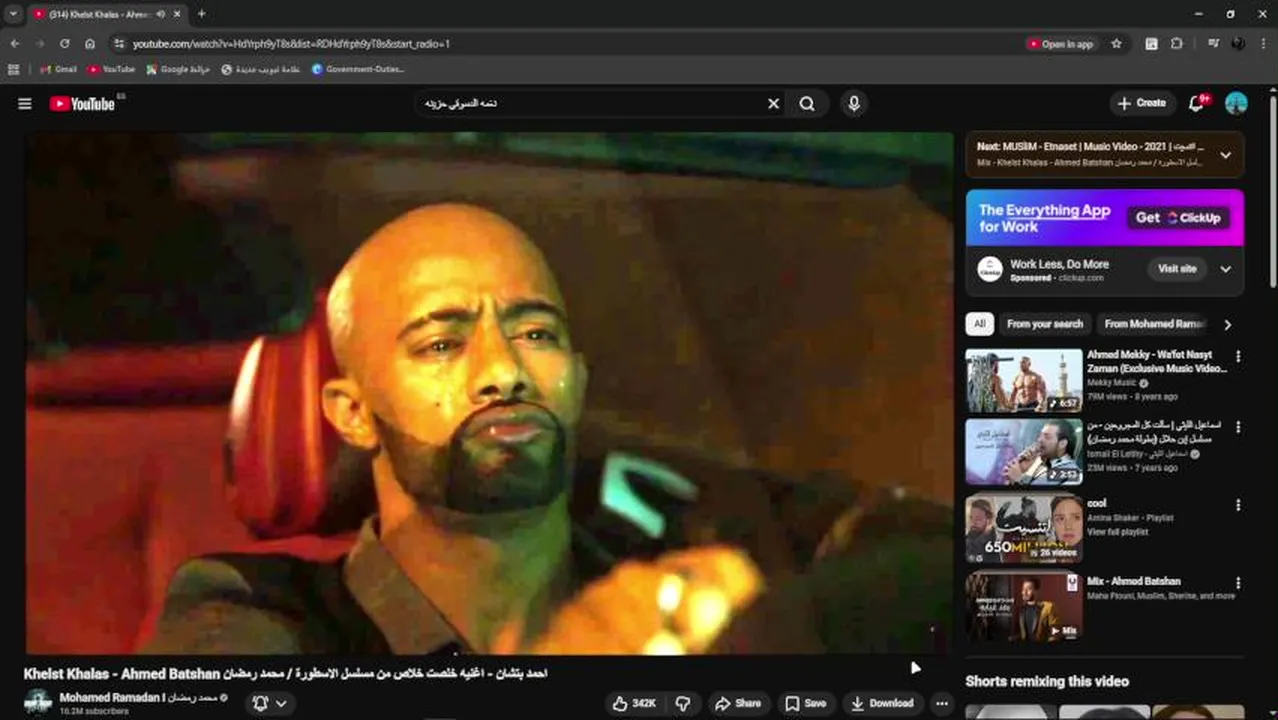Bookmark this page with star icon
This screenshot has height=720, width=1278.
point(1117,44)
